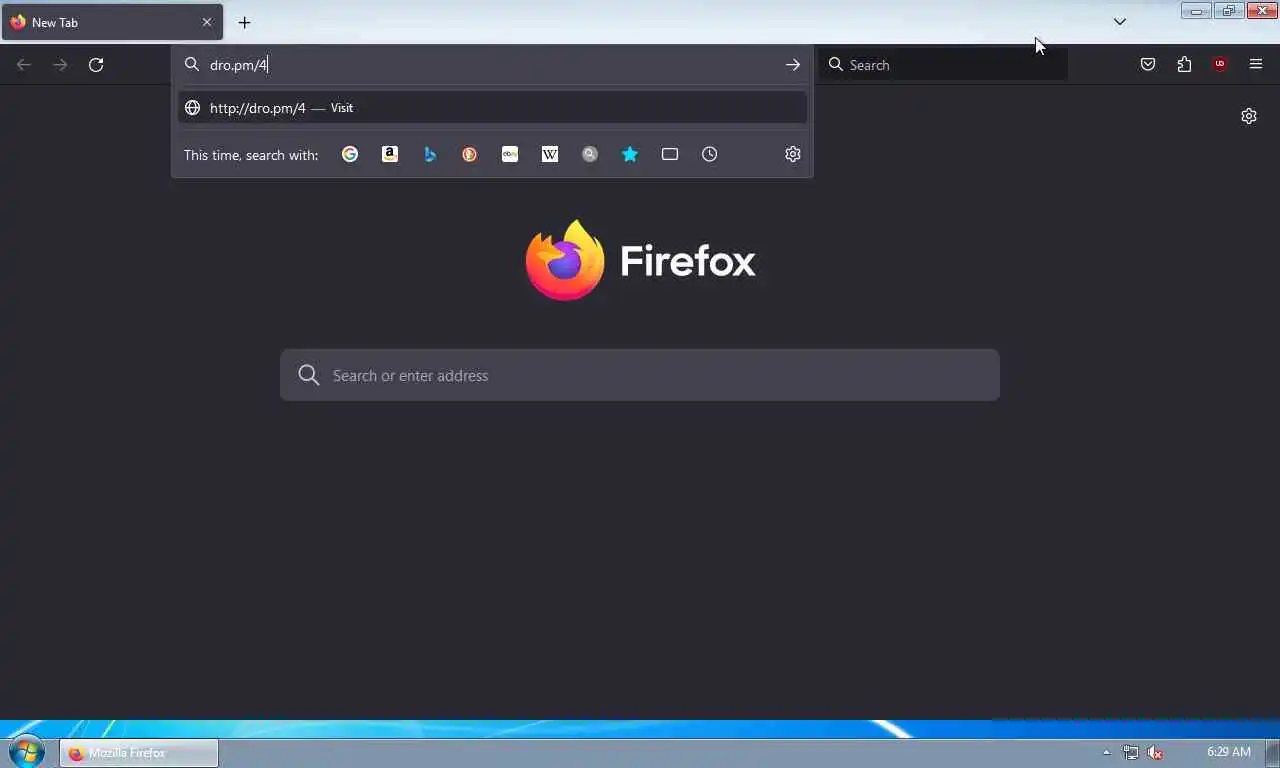The width and height of the screenshot is (1280, 768).
Task: Search this time with DuckDuckGo
Action: (470, 154)
